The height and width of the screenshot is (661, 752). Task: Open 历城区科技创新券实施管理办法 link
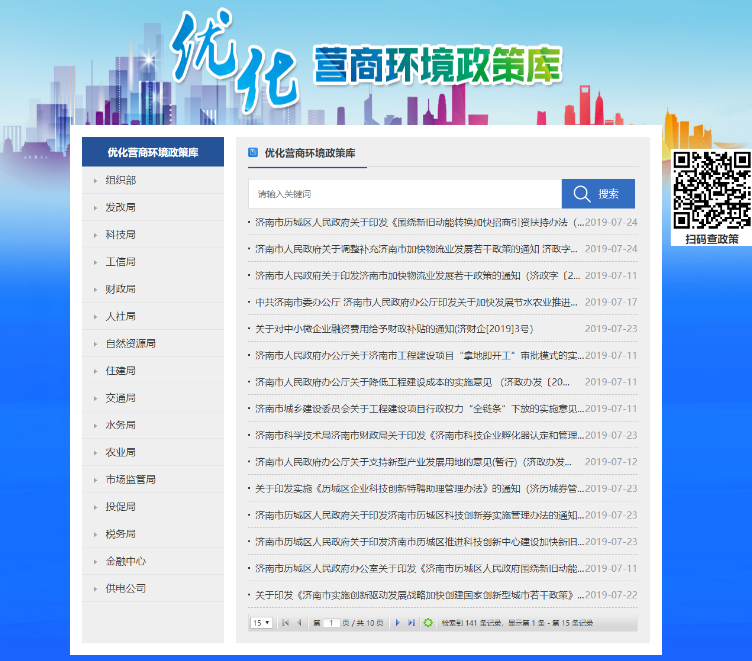pos(420,515)
